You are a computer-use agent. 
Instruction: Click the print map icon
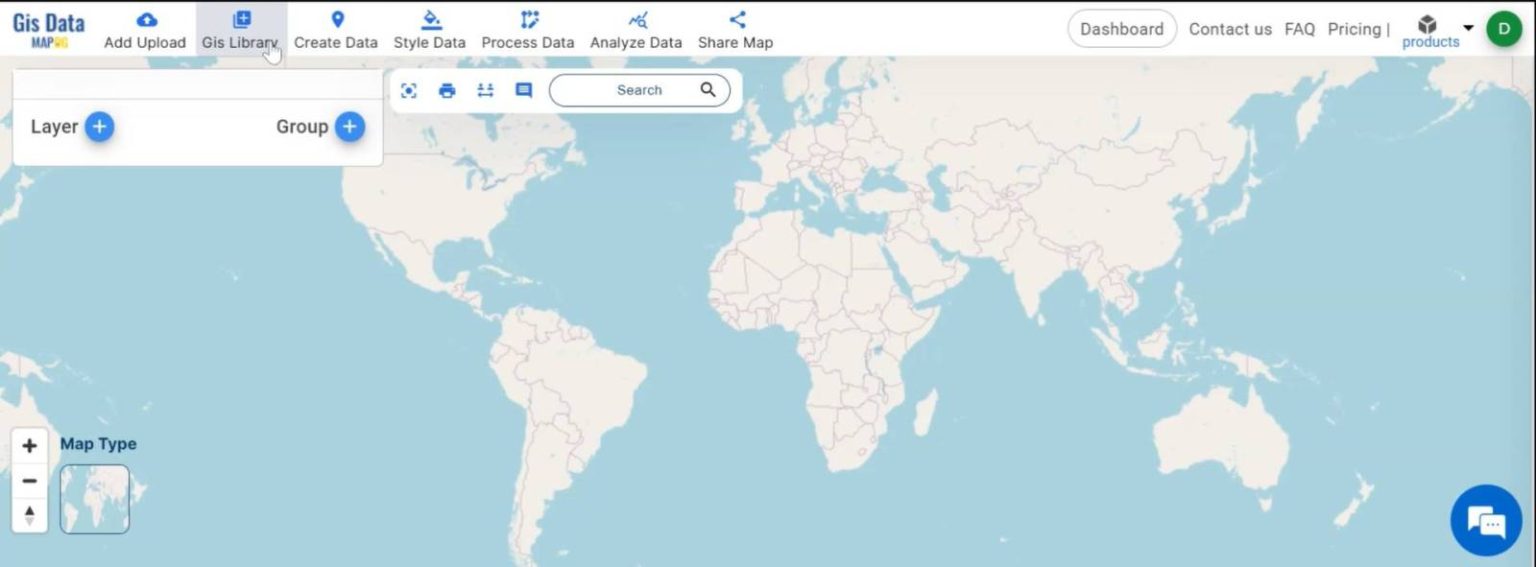(447, 91)
